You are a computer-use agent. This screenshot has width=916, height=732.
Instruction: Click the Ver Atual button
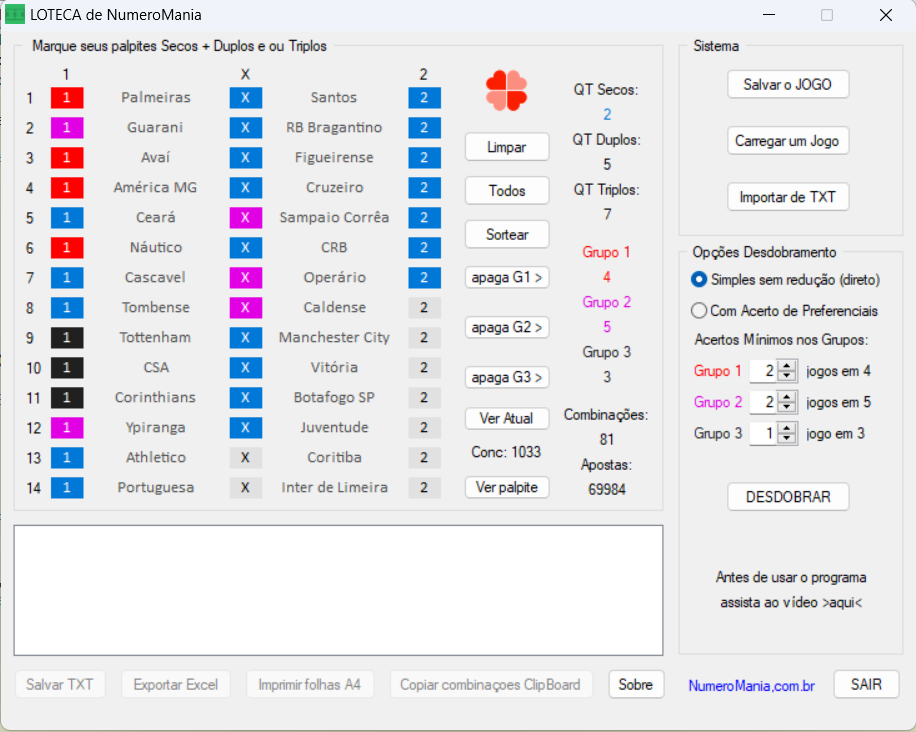[507, 418]
